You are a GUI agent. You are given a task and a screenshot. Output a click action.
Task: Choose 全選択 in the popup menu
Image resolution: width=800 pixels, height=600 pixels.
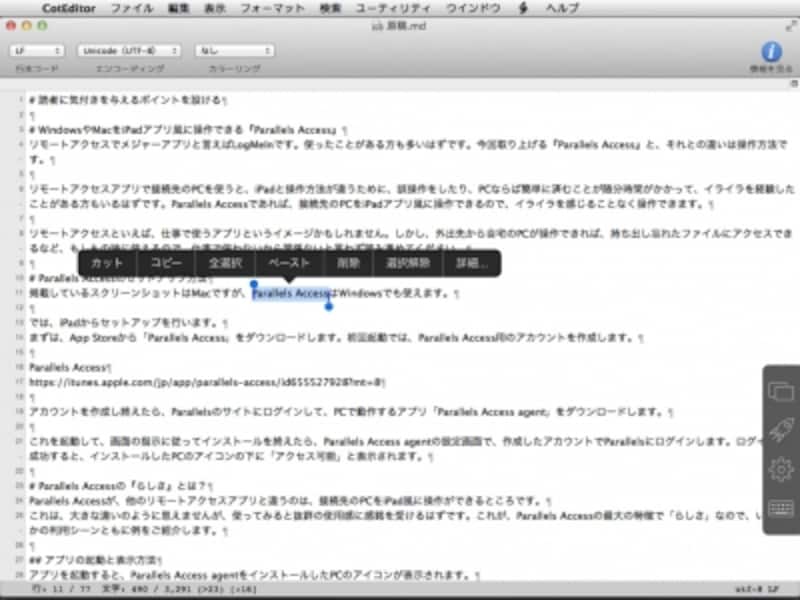coord(225,263)
